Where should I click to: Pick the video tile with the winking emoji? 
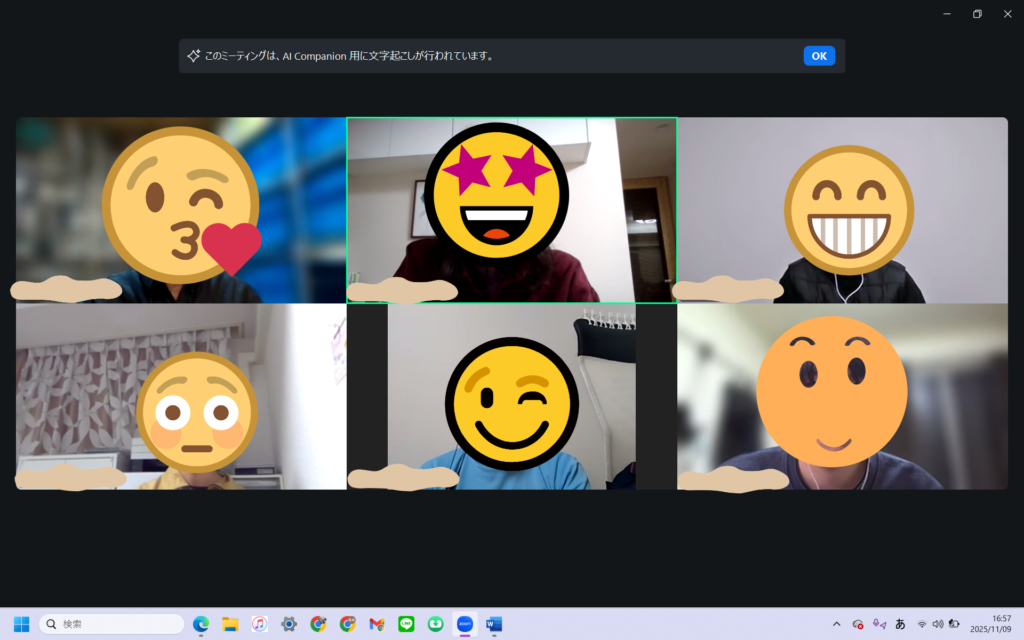click(x=511, y=397)
